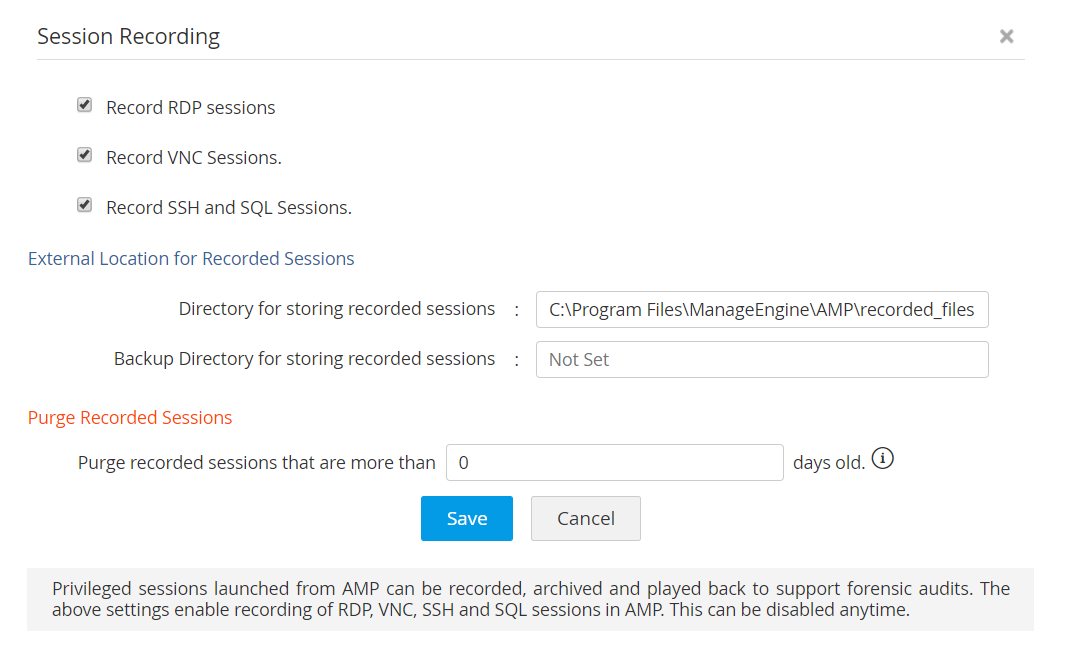
Task: Click the purge days input showing 0
Action: coord(614,462)
